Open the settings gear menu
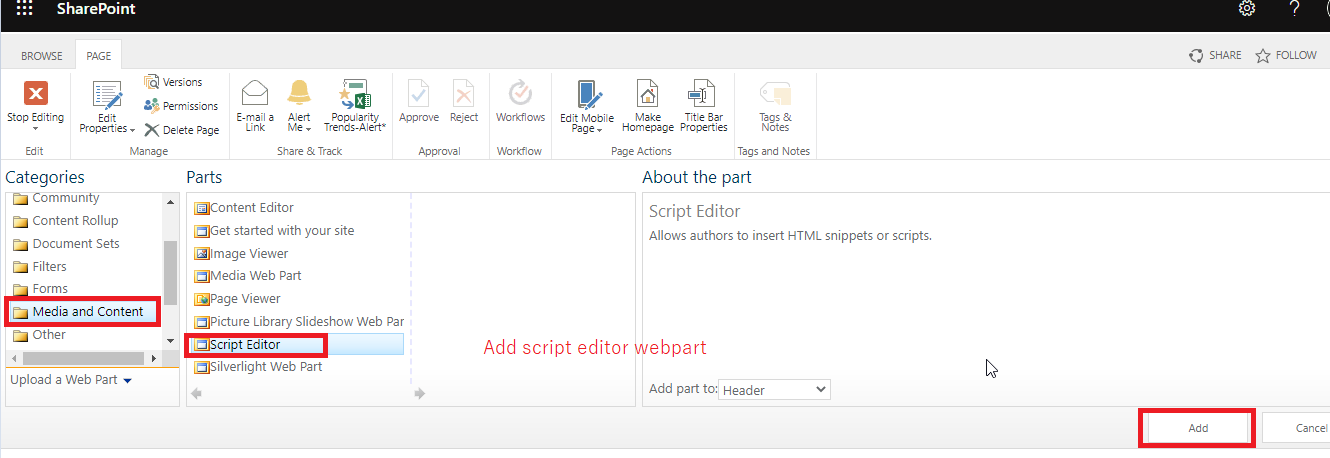 click(1247, 9)
